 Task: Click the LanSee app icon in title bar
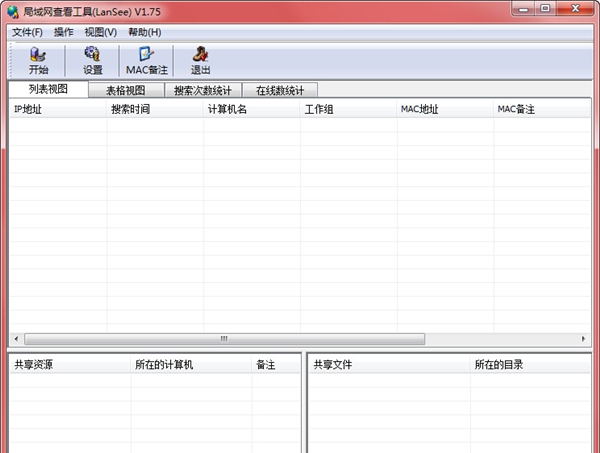click(x=13, y=12)
